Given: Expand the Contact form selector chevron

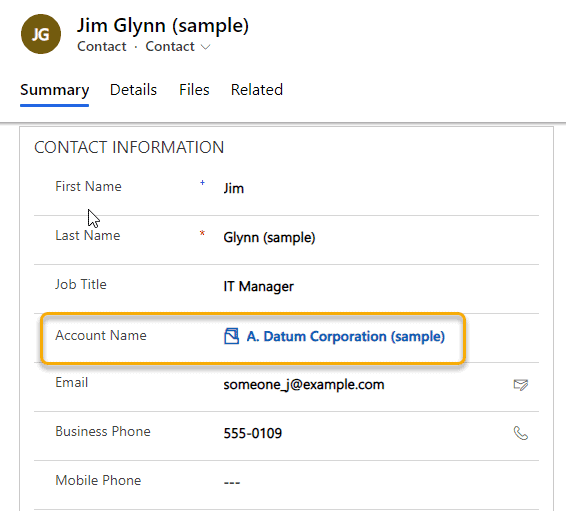Looking at the screenshot, I should click(x=205, y=47).
